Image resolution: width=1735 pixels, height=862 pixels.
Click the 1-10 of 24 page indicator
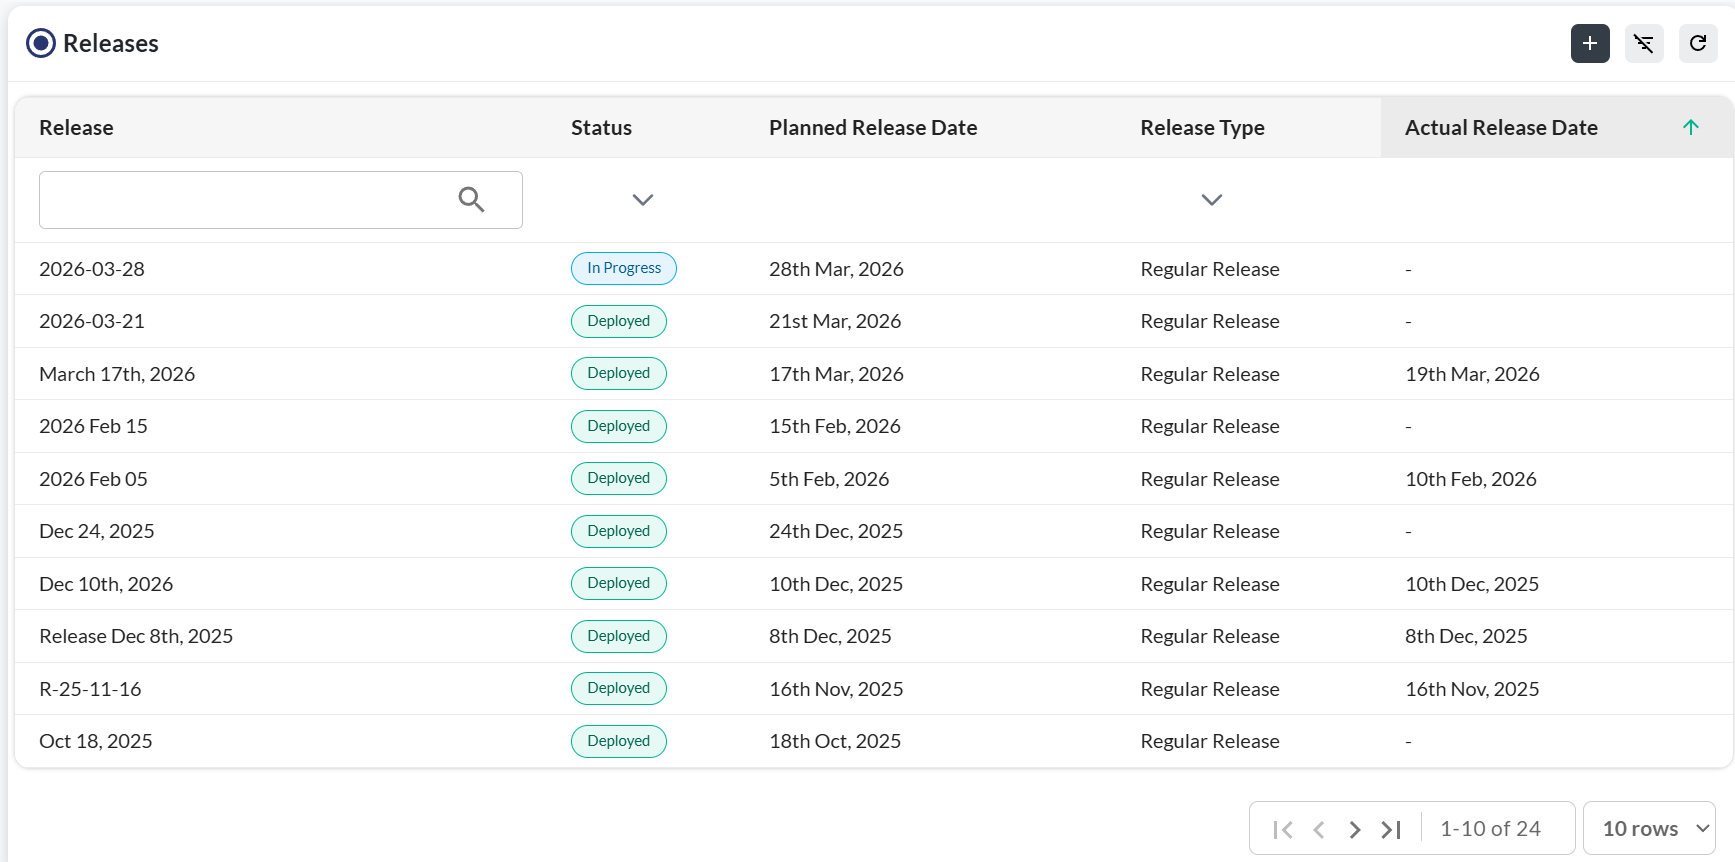pos(1490,829)
